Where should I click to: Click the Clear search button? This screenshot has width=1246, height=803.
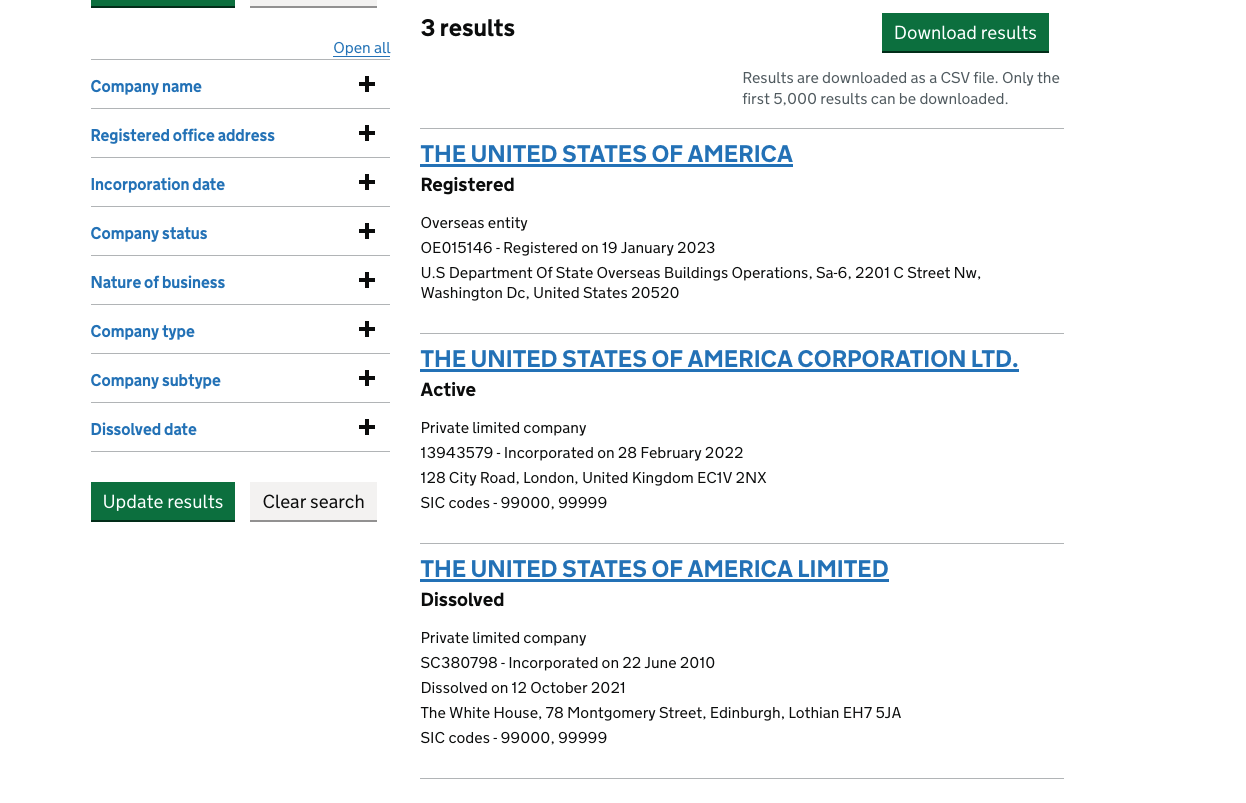[313, 502]
